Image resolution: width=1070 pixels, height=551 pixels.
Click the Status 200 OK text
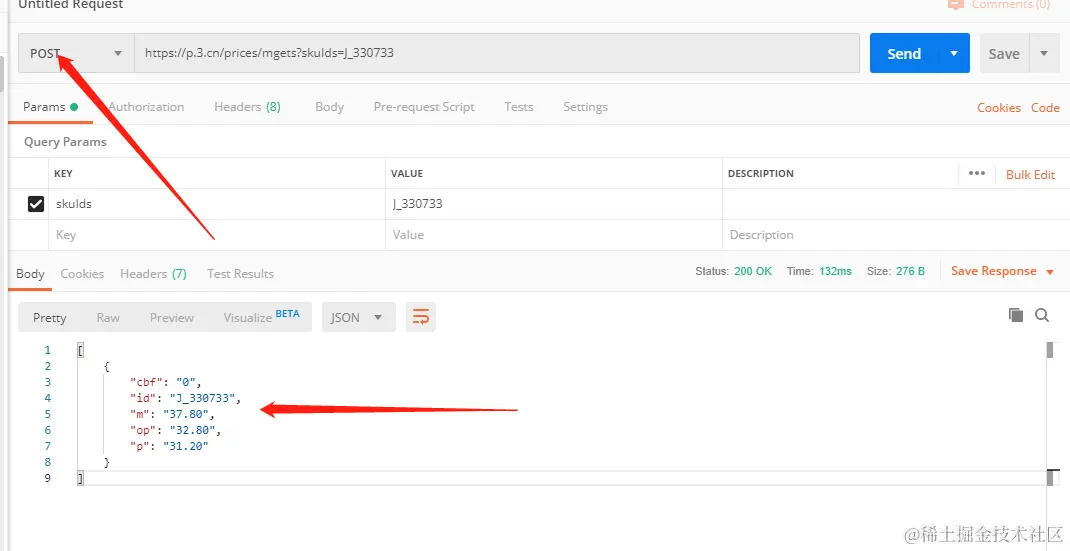point(734,271)
